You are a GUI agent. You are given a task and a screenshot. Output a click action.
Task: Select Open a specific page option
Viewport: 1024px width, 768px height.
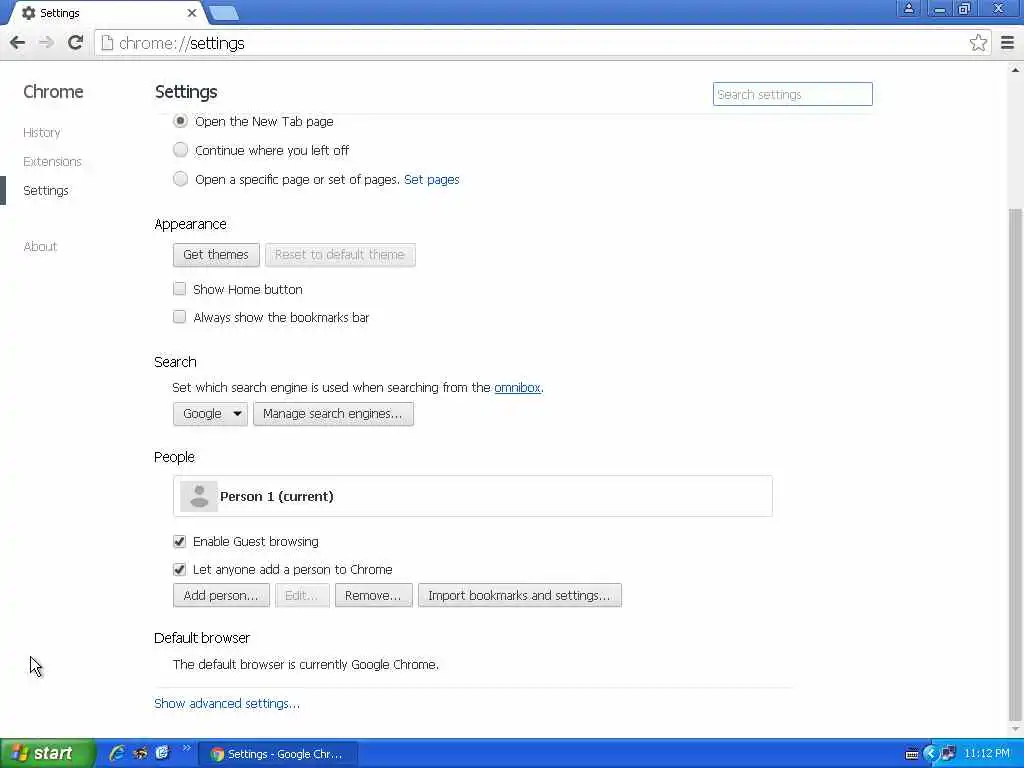(x=180, y=178)
